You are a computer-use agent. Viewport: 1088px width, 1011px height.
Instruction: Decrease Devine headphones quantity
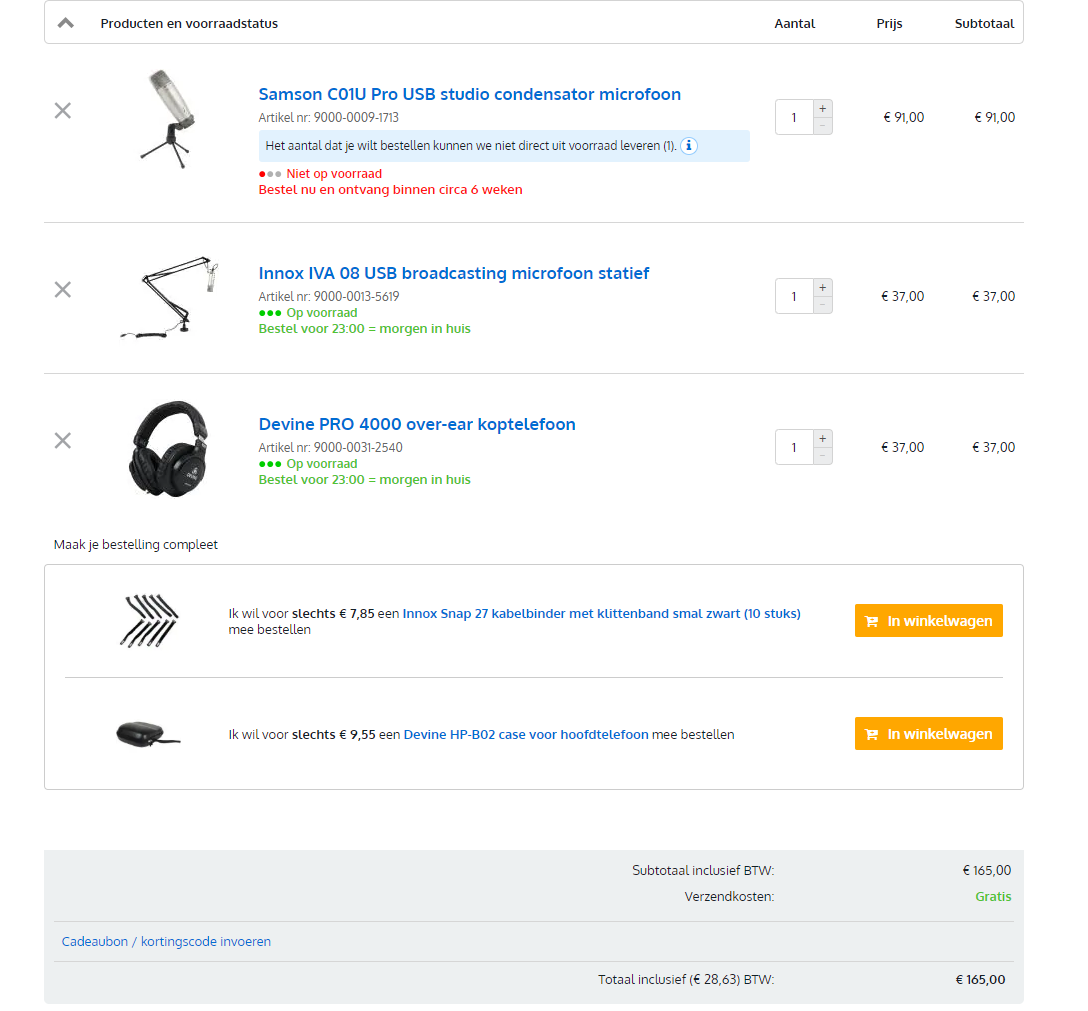(x=822, y=456)
